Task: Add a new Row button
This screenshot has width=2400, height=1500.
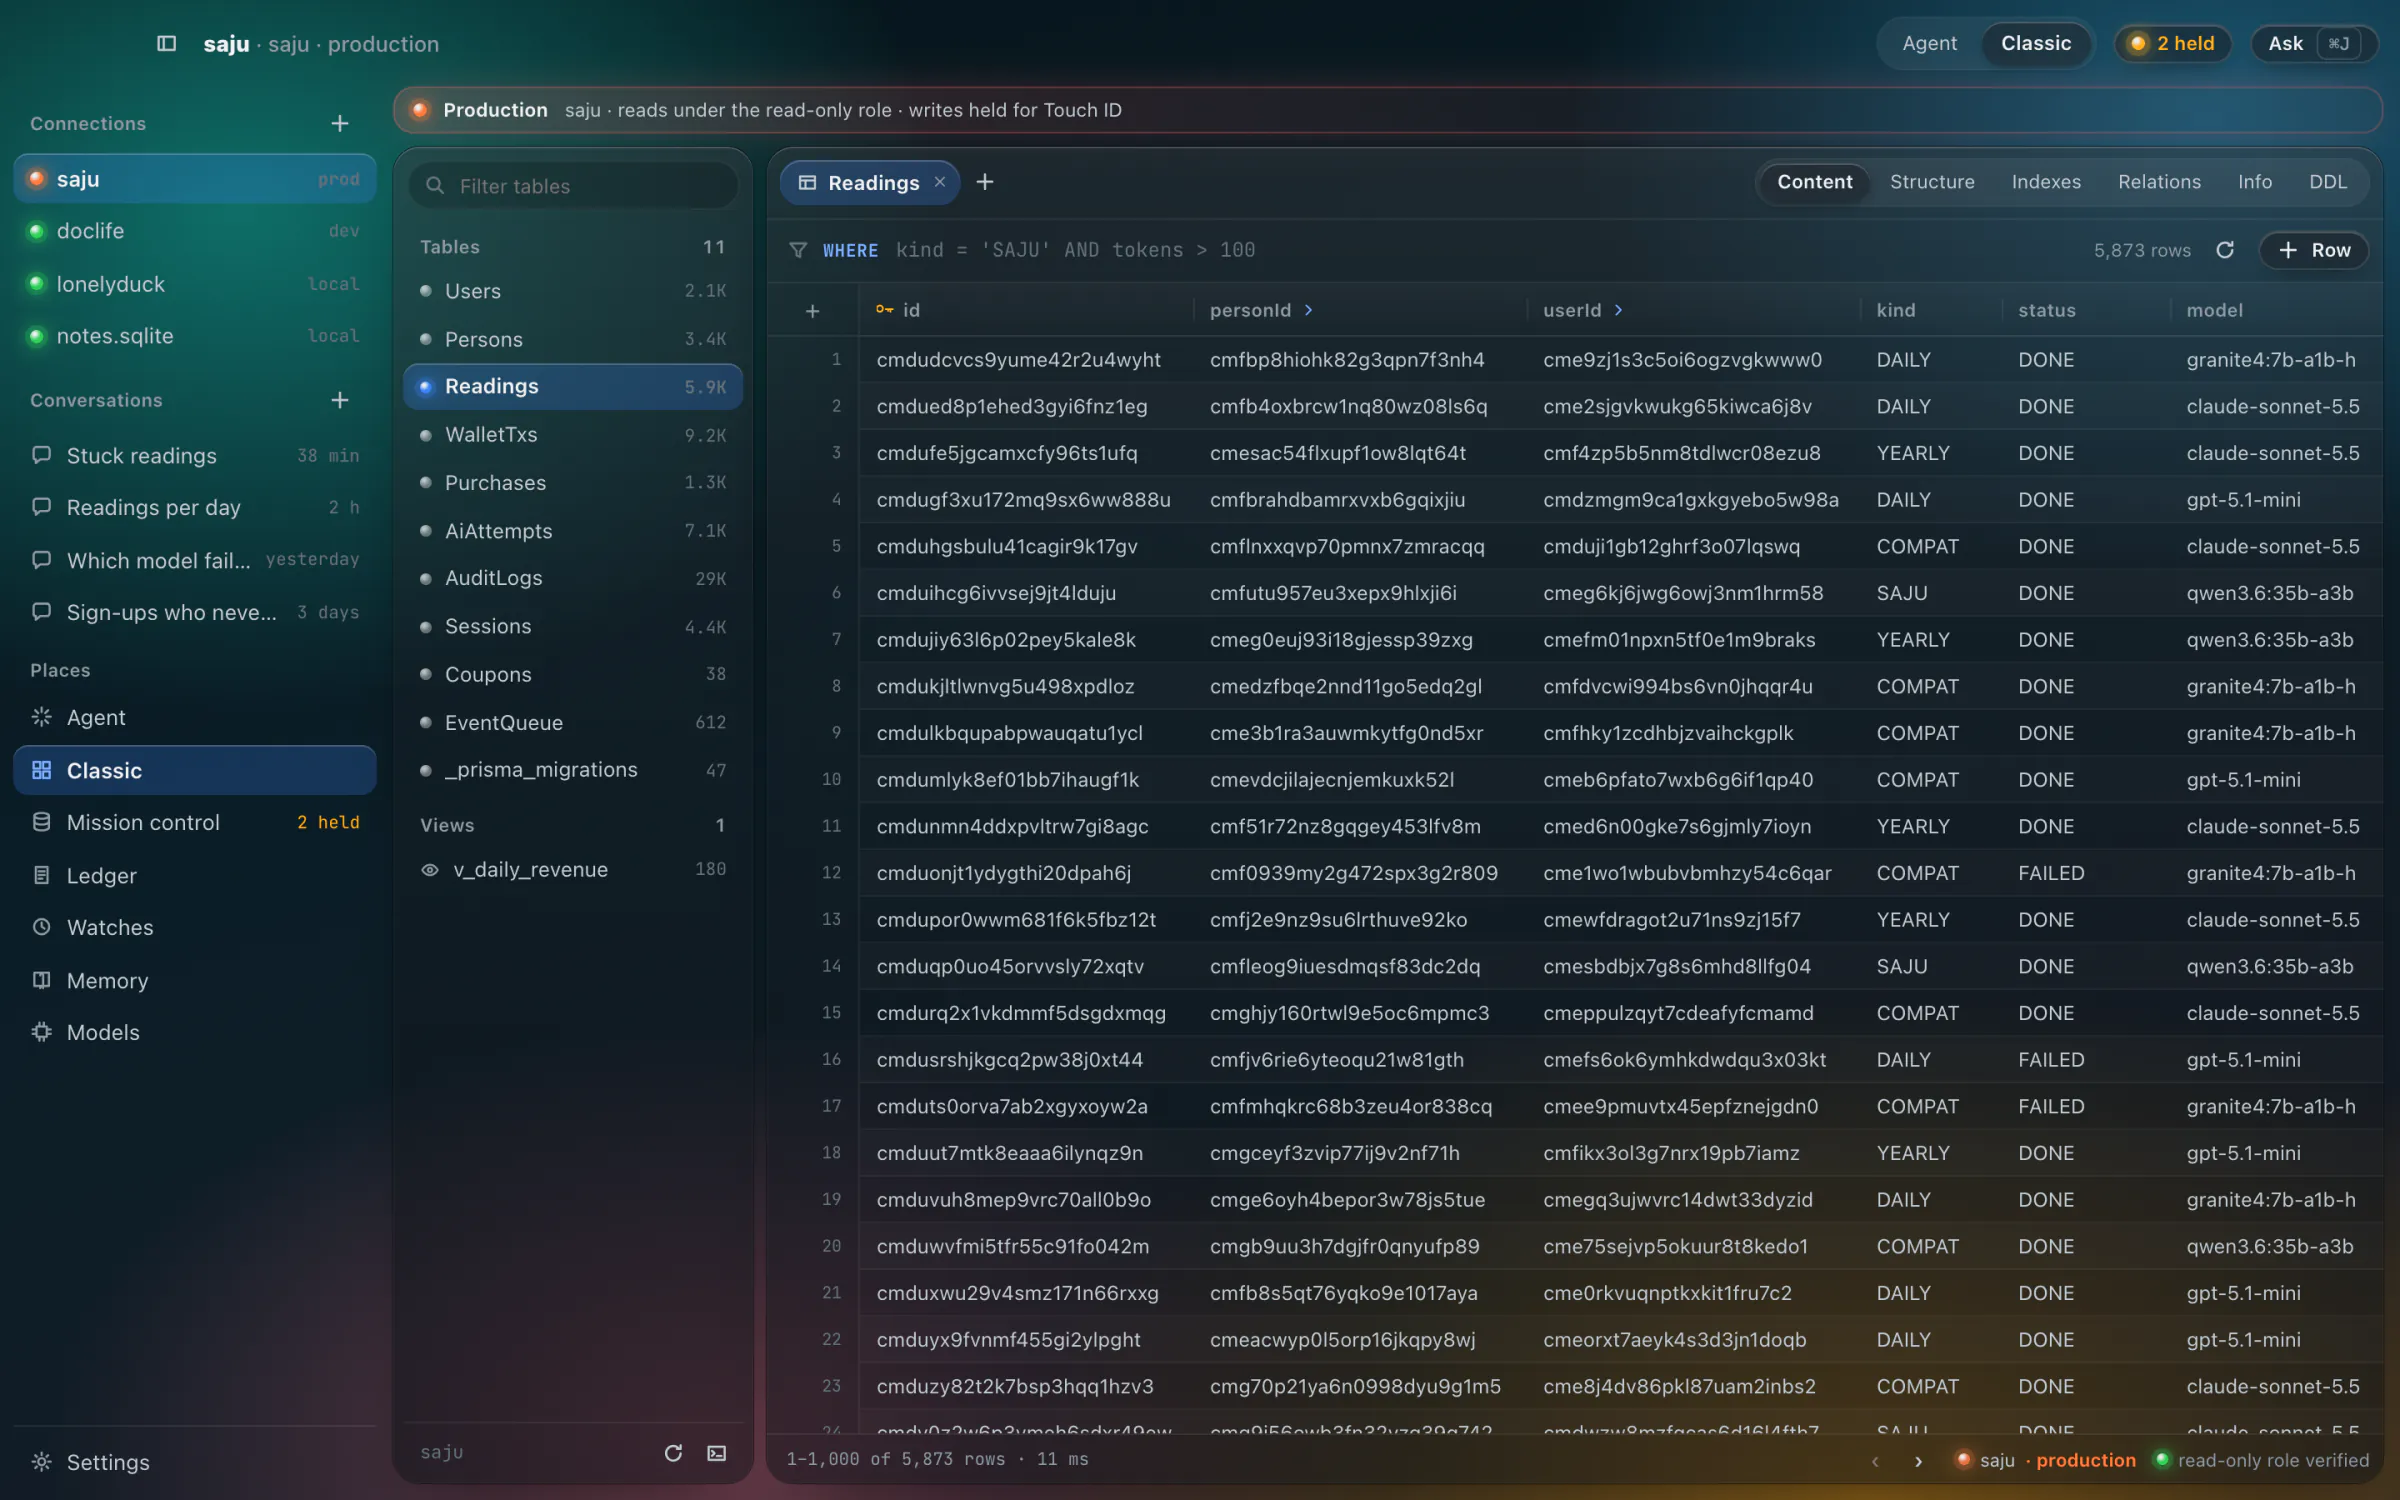Action: click(x=2314, y=250)
